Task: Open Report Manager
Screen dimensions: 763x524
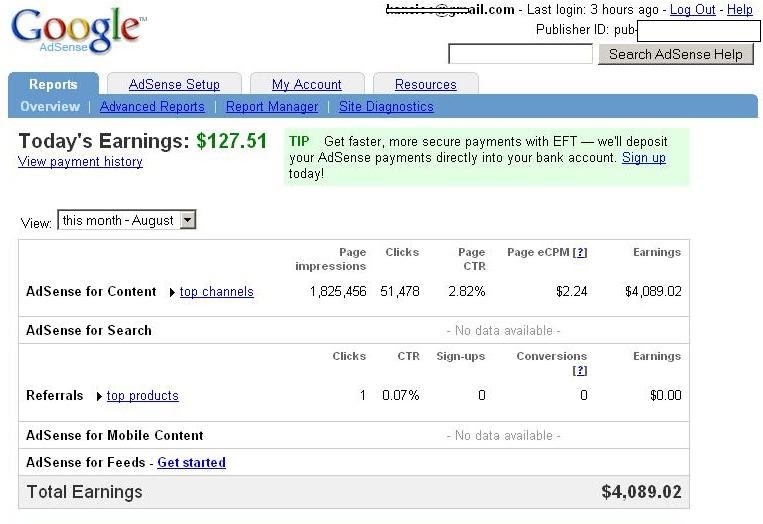Action: pyautogui.click(x=272, y=106)
